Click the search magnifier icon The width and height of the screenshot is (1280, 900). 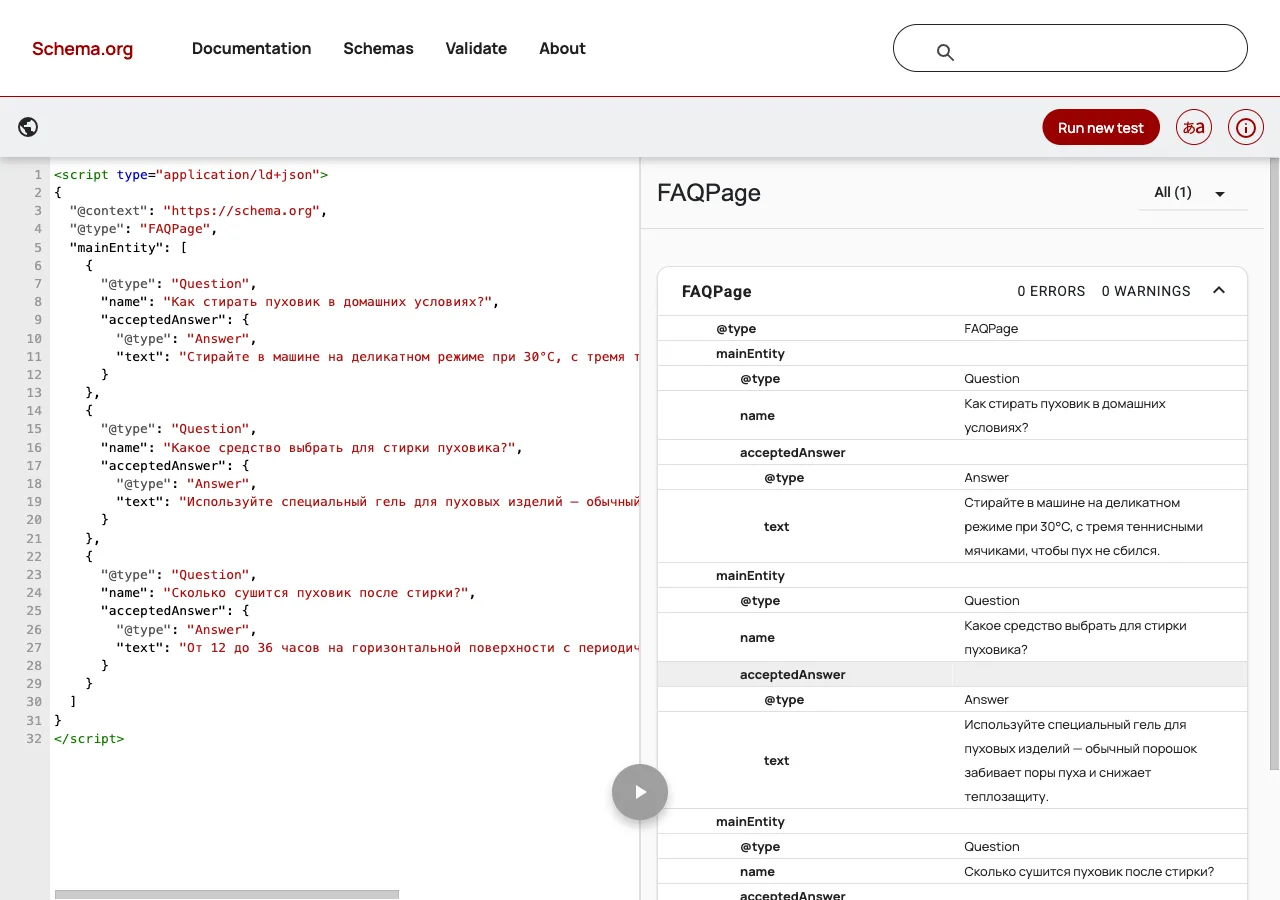pyautogui.click(x=945, y=52)
